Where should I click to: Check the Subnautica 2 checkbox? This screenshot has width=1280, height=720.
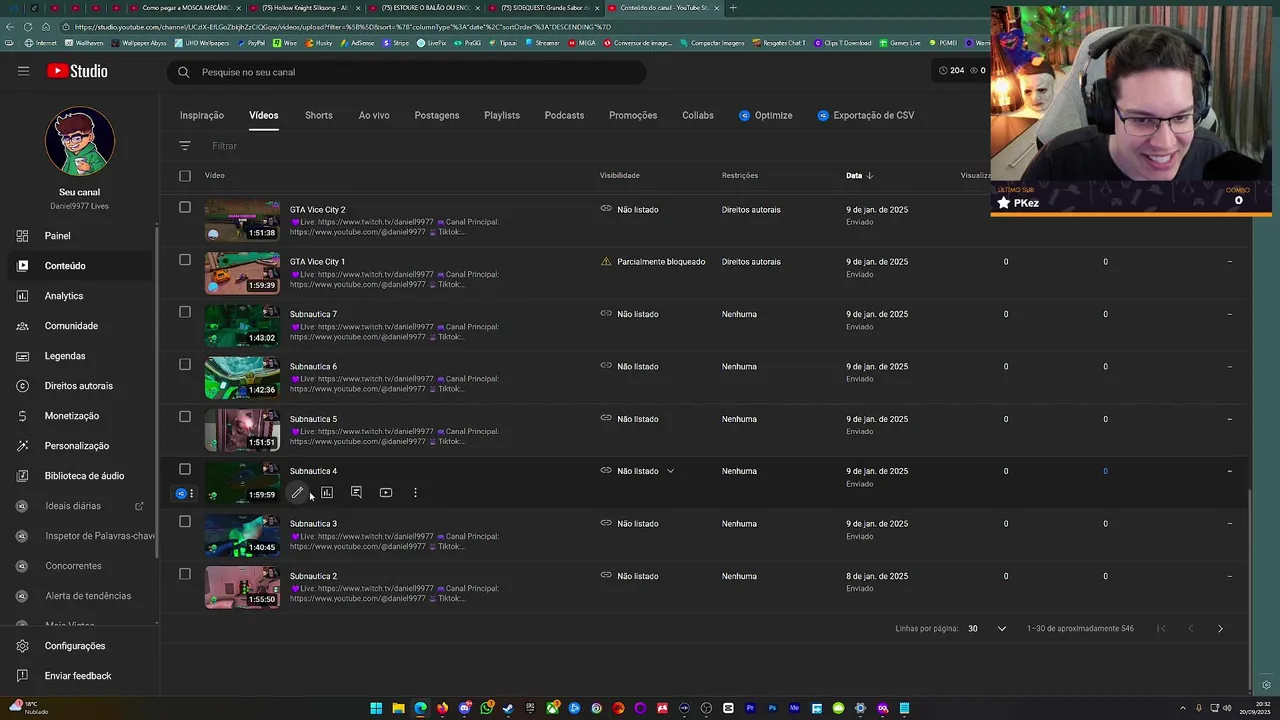(x=185, y=574)
